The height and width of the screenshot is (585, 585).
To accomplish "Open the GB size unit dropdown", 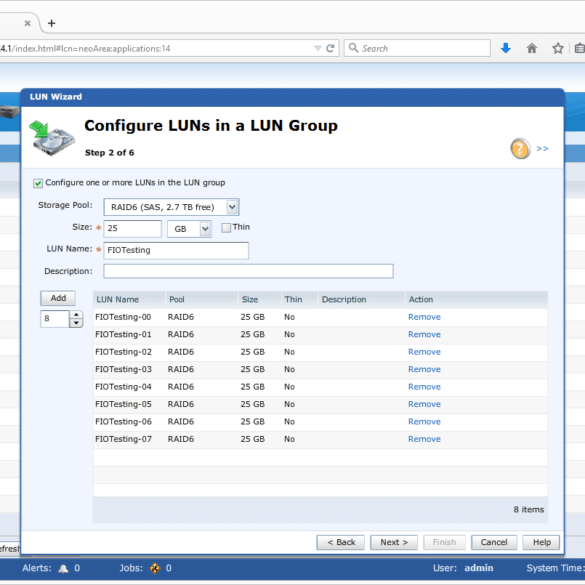I will tap(205, 229).
